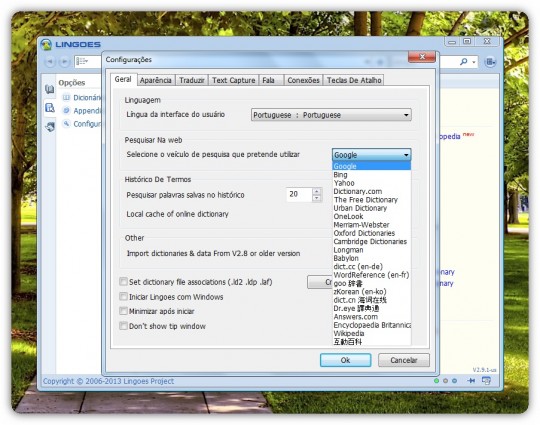
Task: Go forward with the forward arrow
Action: [x=64, y=62]
